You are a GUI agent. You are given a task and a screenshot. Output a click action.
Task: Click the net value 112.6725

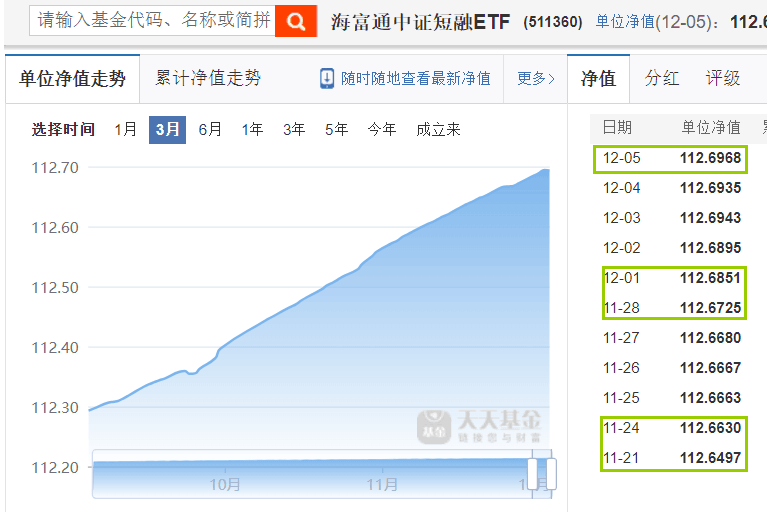[x=711, y=308]
